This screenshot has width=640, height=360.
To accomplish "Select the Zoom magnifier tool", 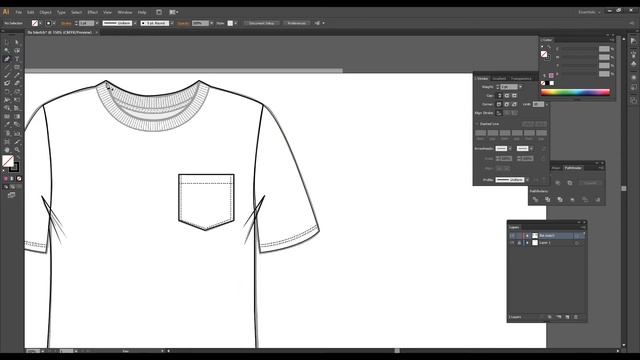I will pos(17,150).
